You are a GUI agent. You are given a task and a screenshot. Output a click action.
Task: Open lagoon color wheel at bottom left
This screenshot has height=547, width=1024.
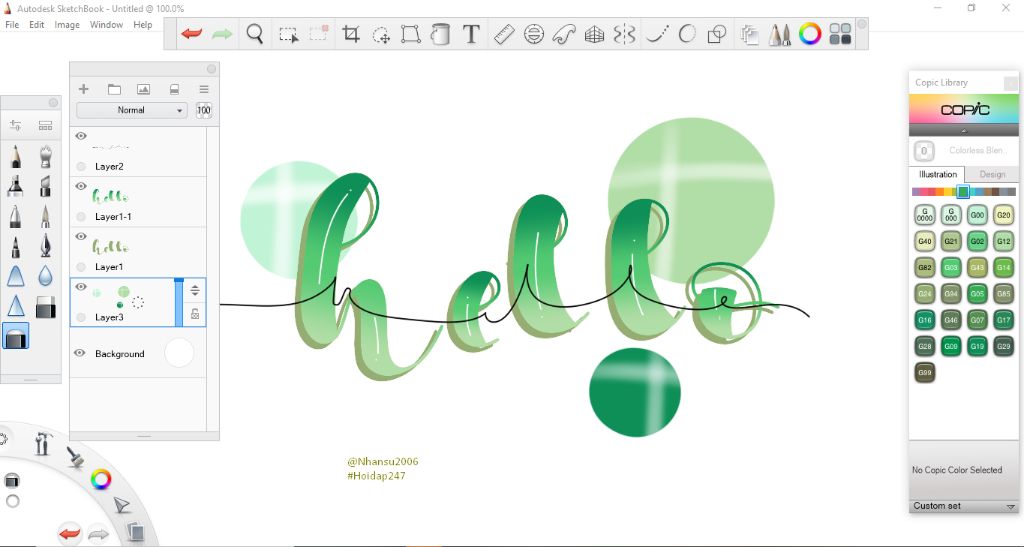pos(101,480)
